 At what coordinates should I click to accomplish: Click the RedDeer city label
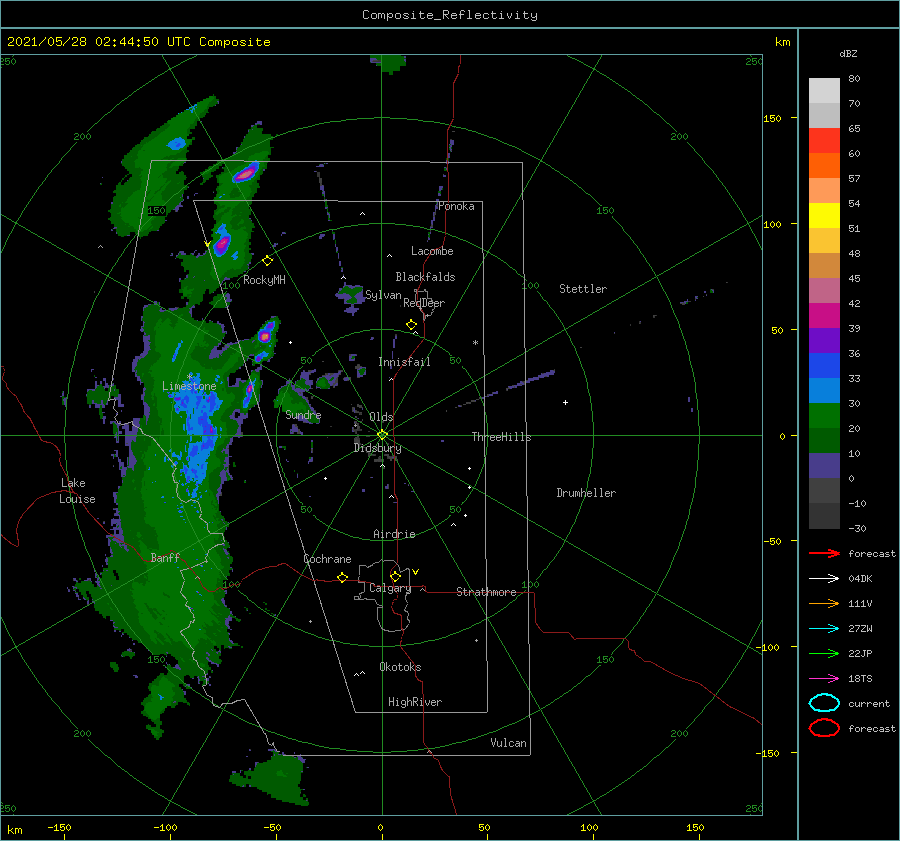pyautogui.click(x=424, y=303)
